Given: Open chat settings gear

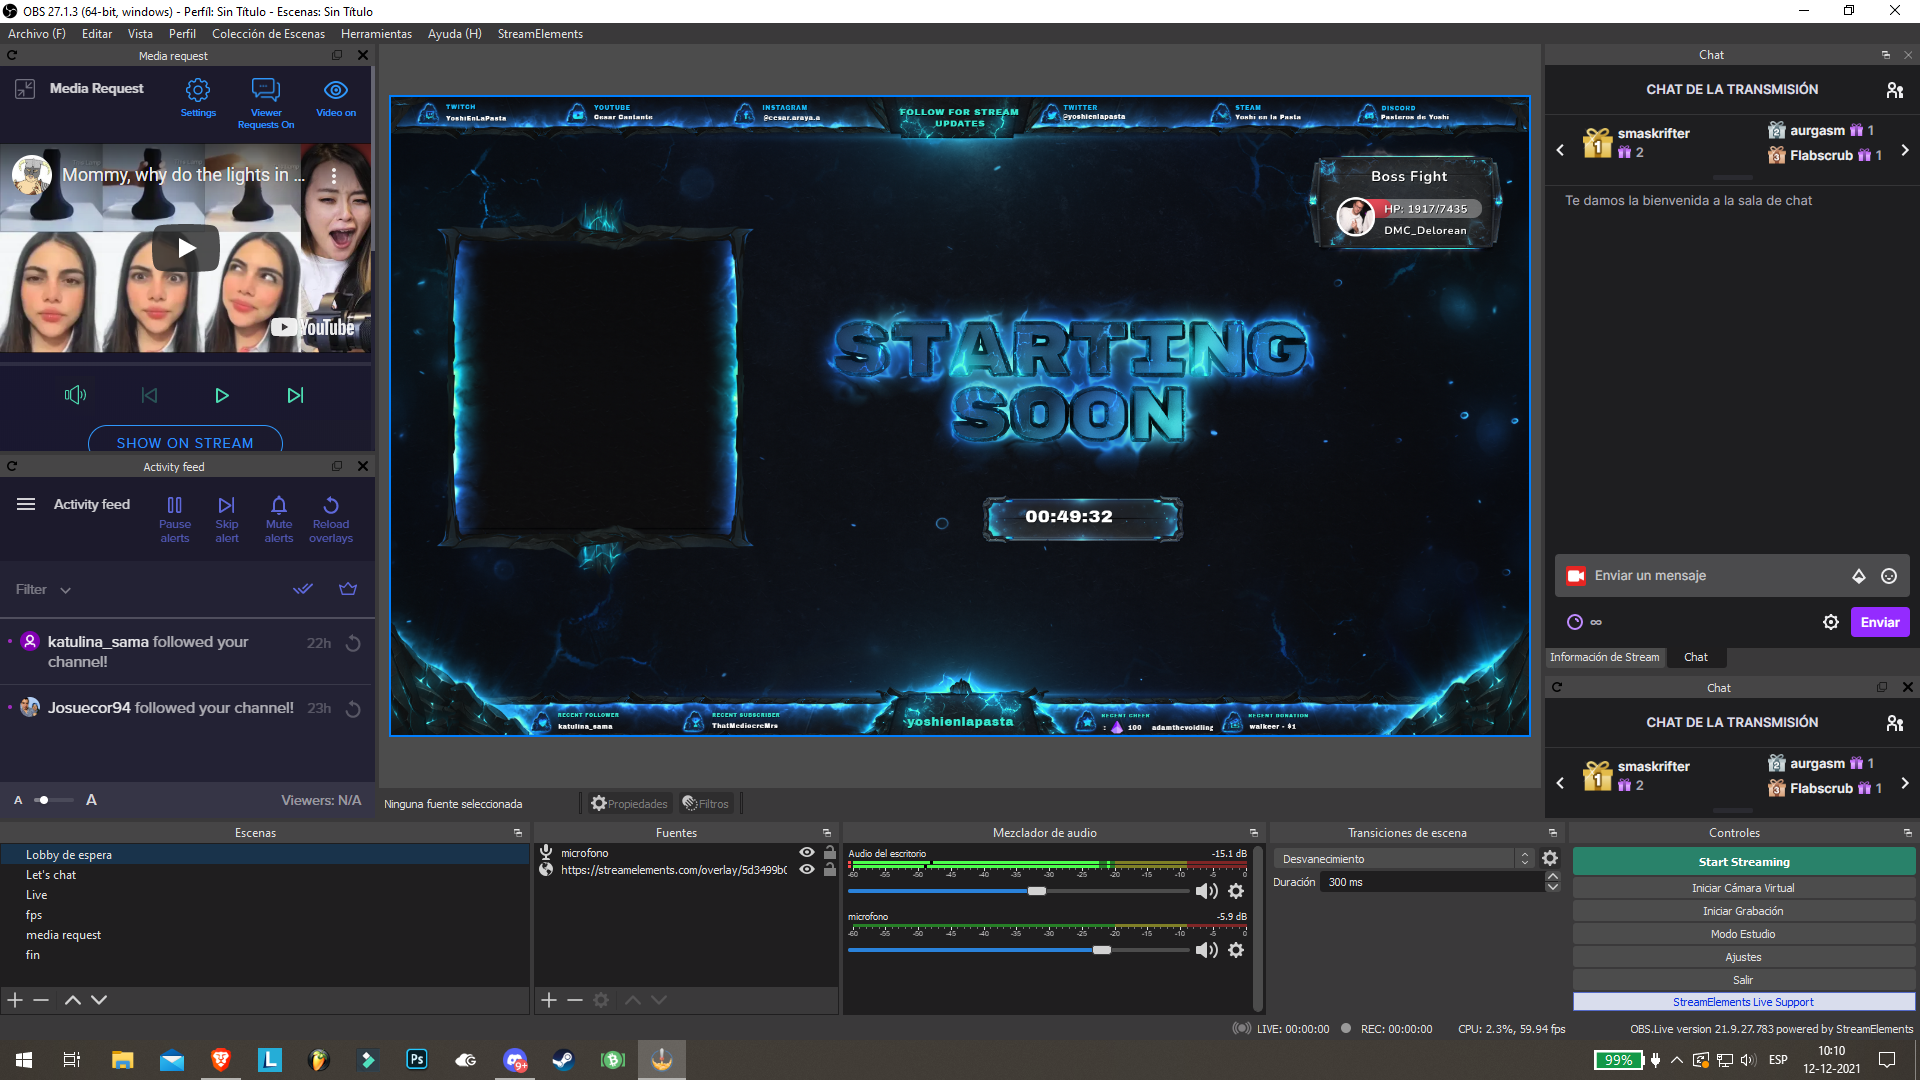Looking at the screenshot, I should tap(1831, 622).
